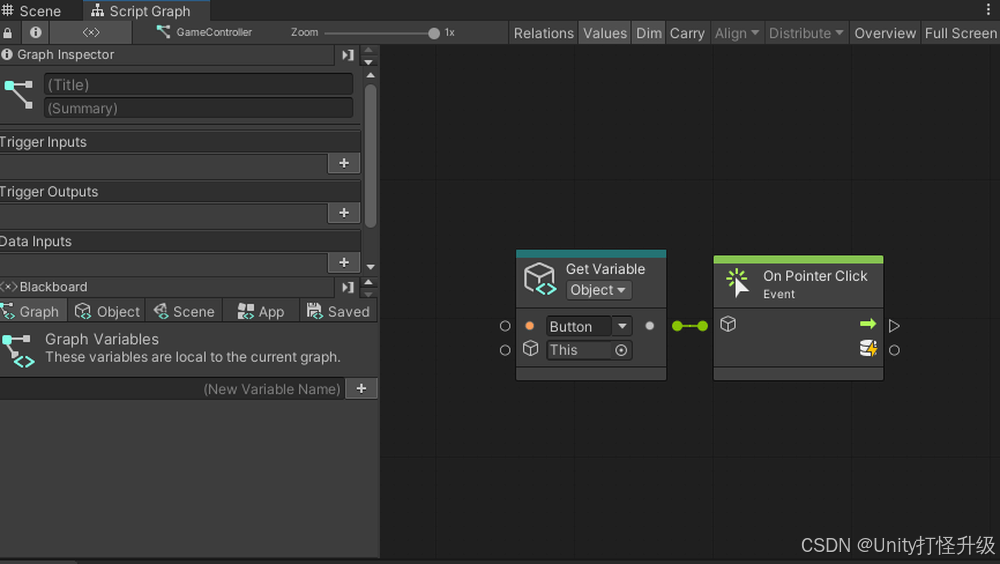This screenshot has width=1000, height=564.
Task: Click the green connection between nodes
Action: tap(690, 326)
